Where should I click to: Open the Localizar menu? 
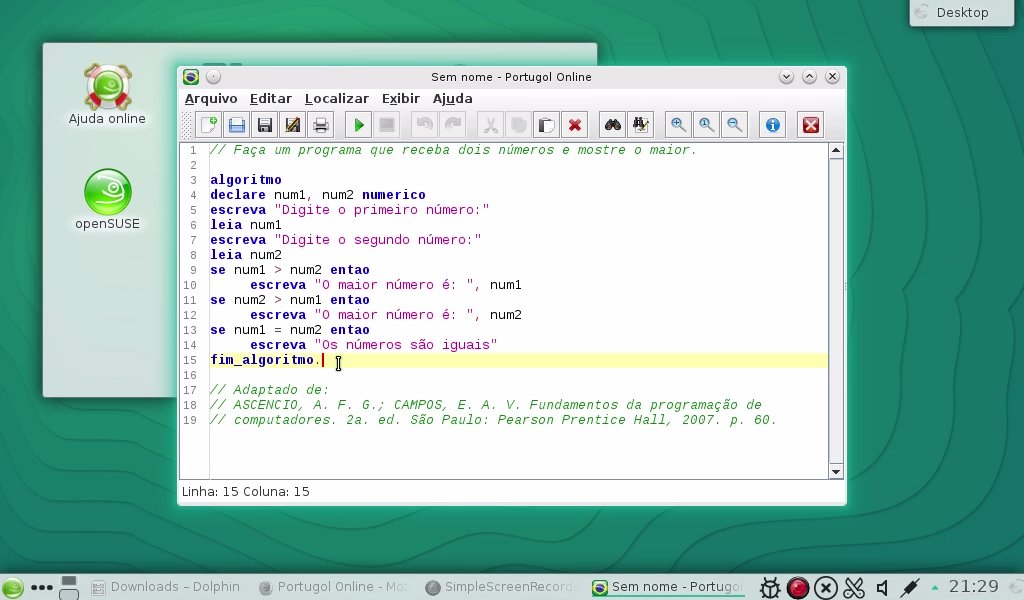pyautogui.click(x=336, y=99)
